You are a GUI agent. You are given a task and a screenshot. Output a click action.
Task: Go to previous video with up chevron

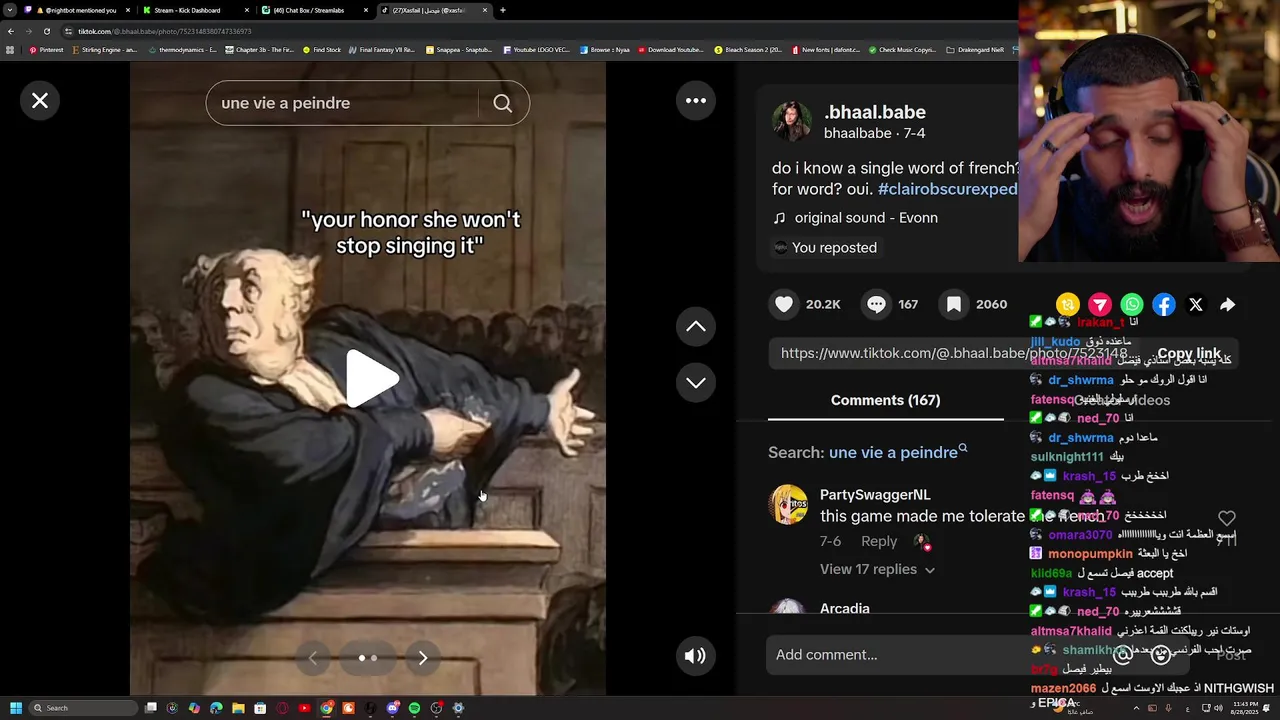point(696,327)
